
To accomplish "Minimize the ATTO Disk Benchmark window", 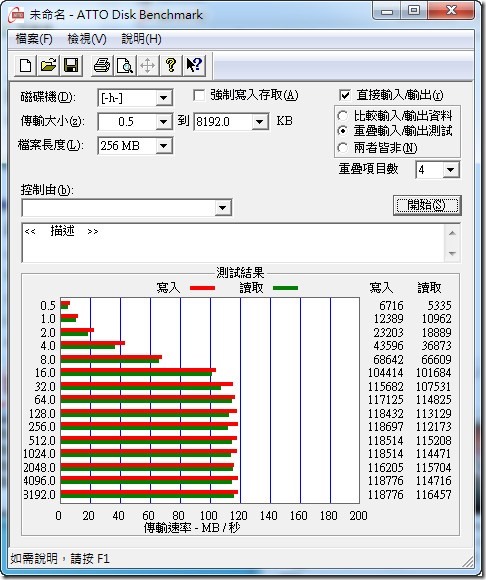I will point(387,11).
